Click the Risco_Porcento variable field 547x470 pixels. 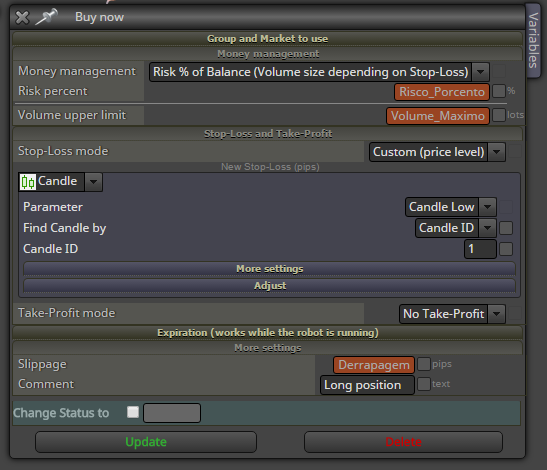tap(442, 92)
